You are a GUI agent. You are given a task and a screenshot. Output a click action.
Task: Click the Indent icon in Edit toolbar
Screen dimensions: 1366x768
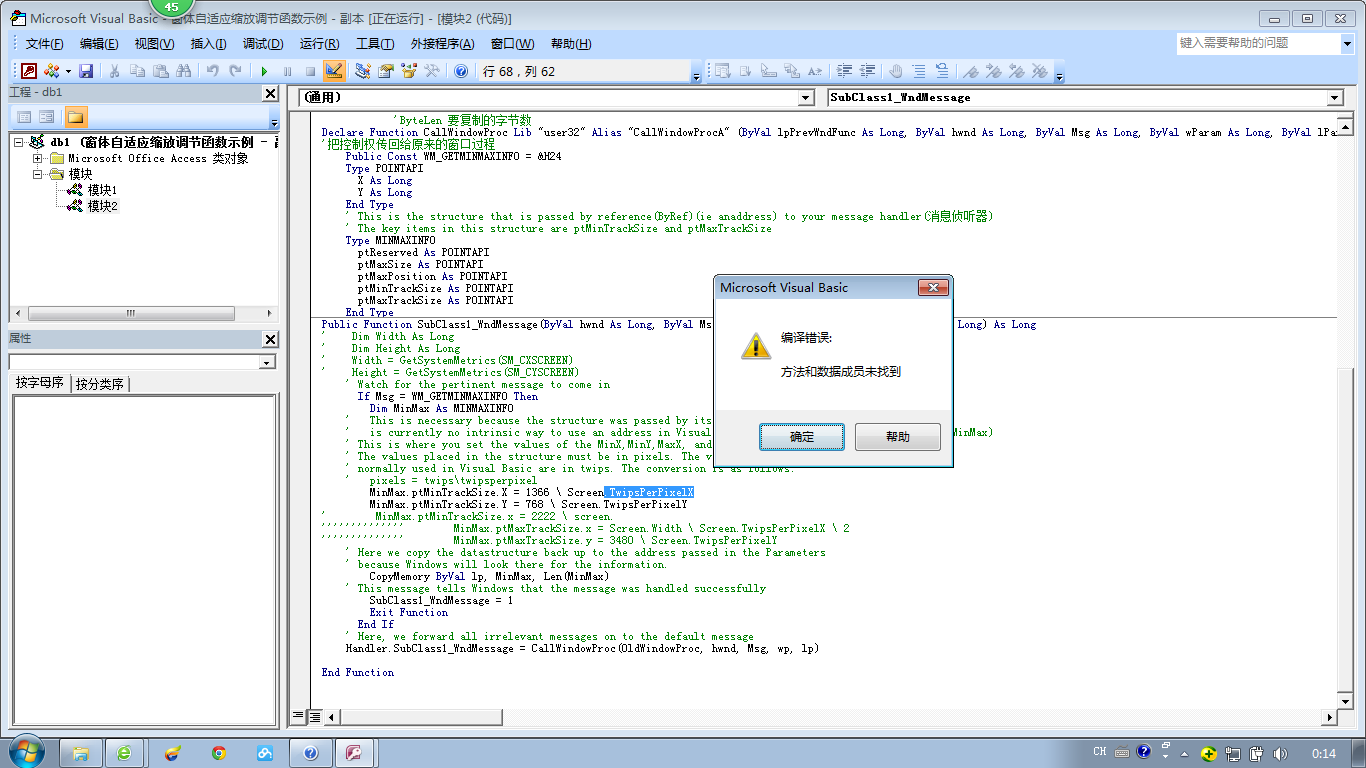click(844, 71)
